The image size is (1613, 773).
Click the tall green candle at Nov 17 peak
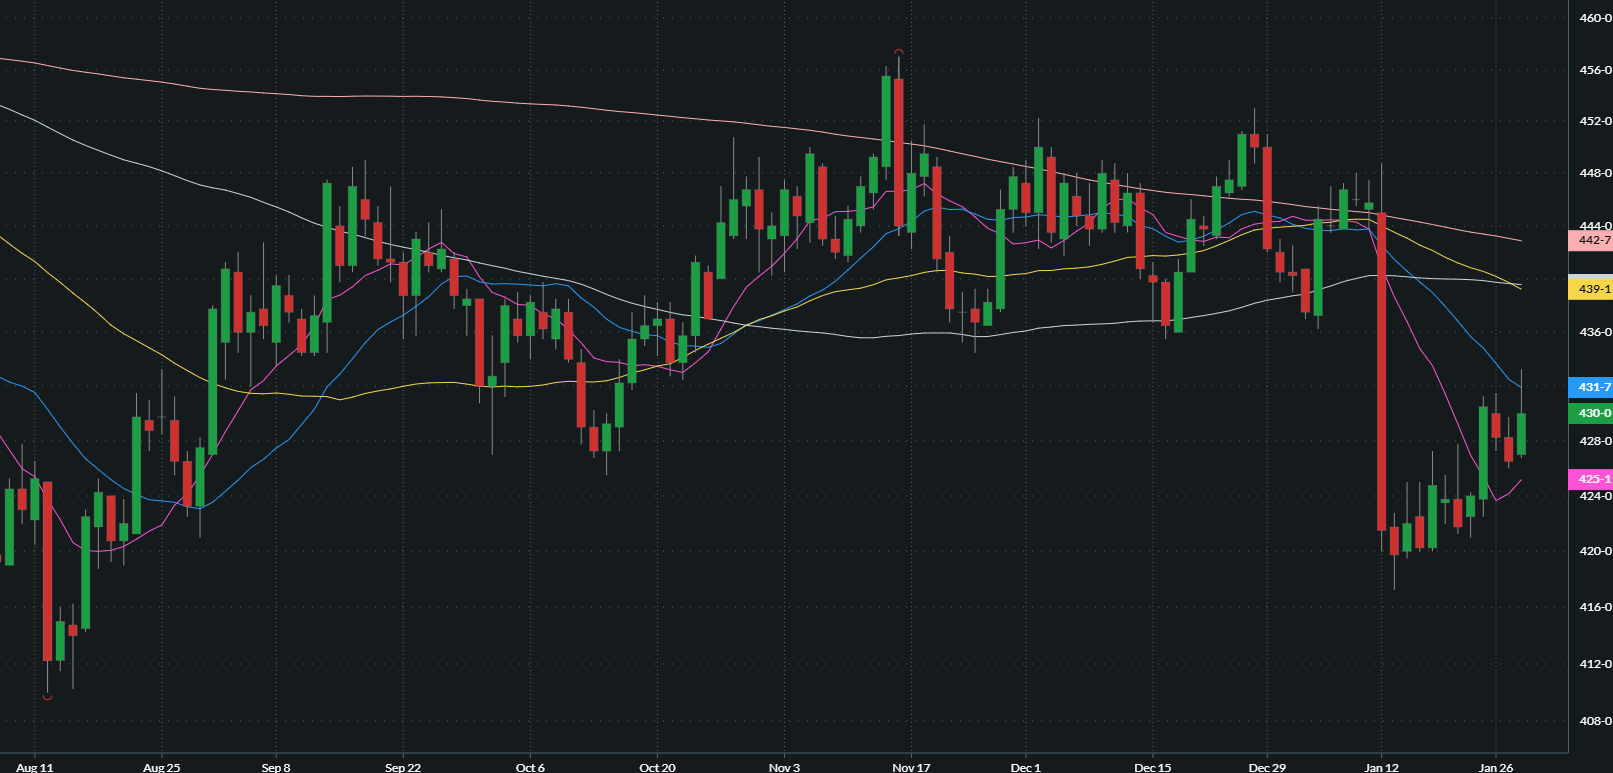click(886, 120)
